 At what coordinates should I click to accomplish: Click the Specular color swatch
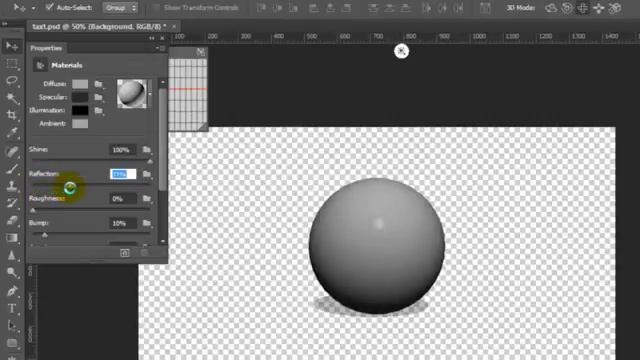coord(80,97)
